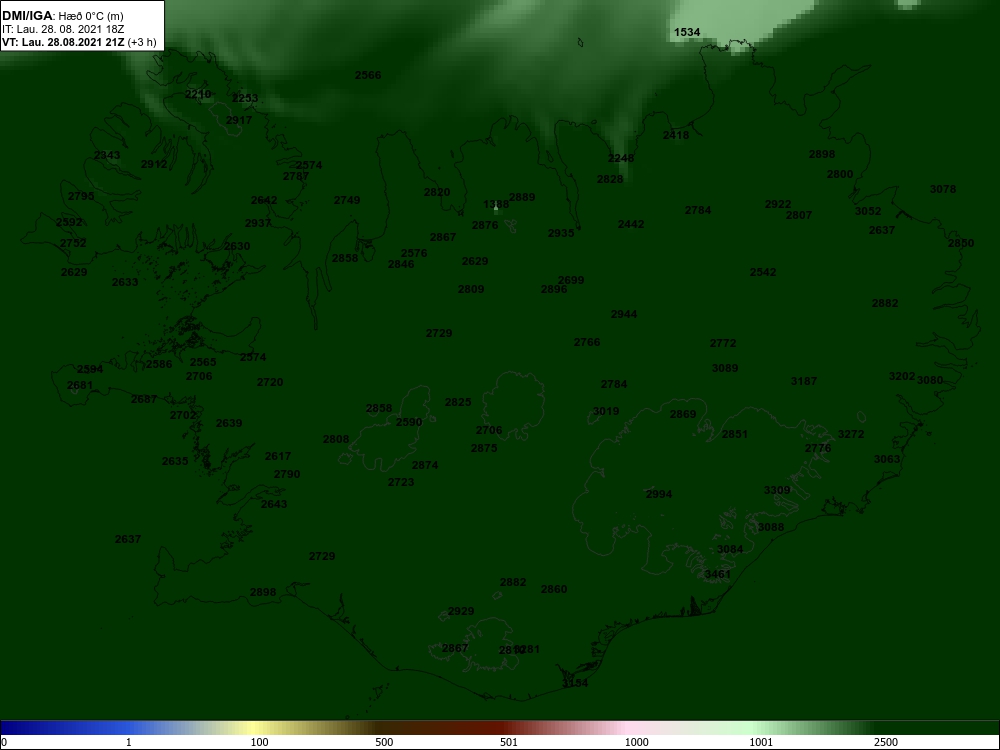Click the 2935 map value

[561, 233]
